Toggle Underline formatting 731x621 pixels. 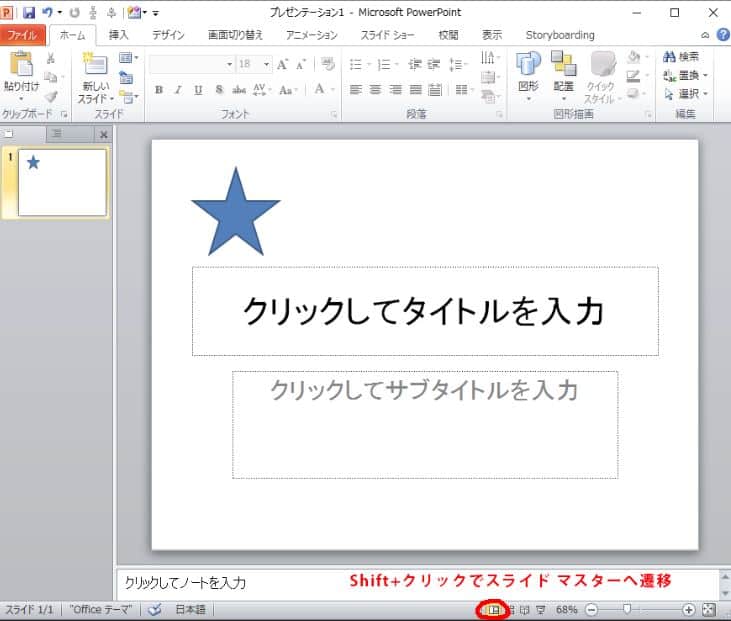click(x=198, y=90)
